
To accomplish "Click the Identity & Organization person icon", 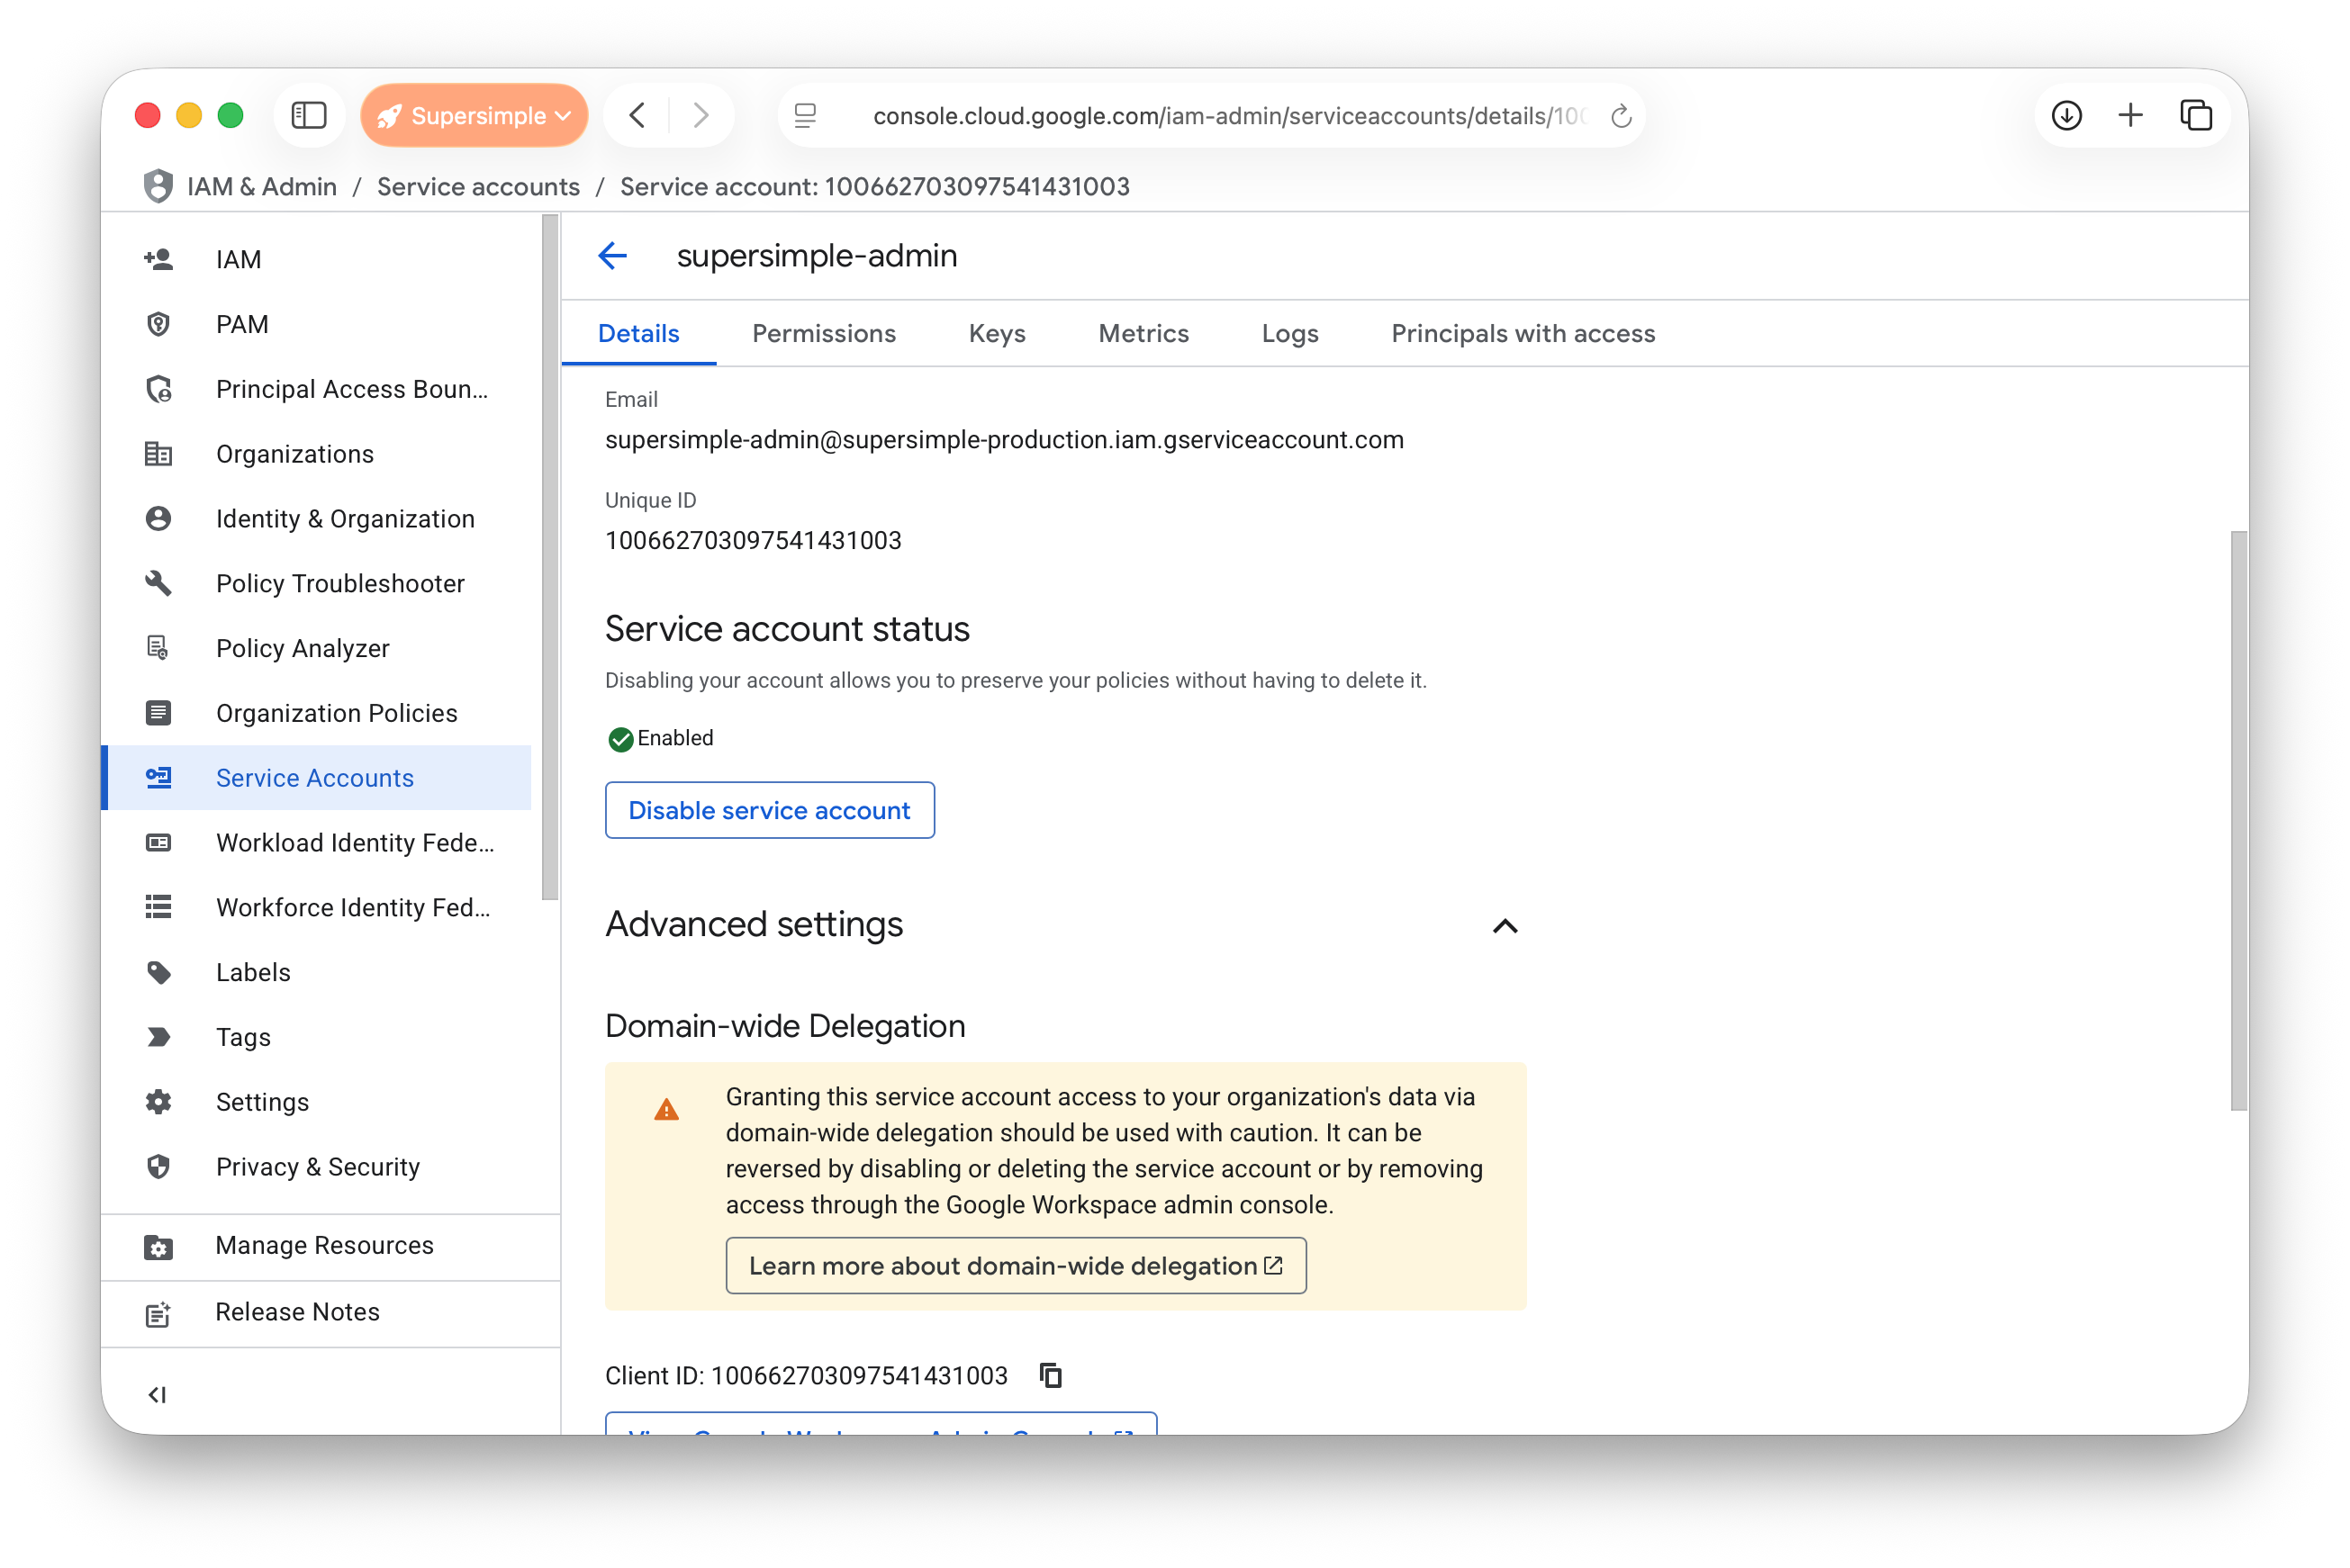I will pos(158,519).
